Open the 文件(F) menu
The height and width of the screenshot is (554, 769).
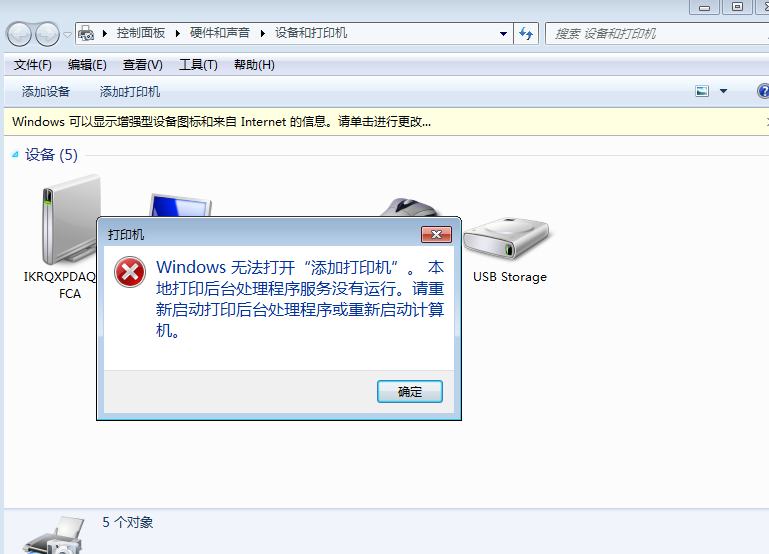pyautogui.click(x=33, y=65)
